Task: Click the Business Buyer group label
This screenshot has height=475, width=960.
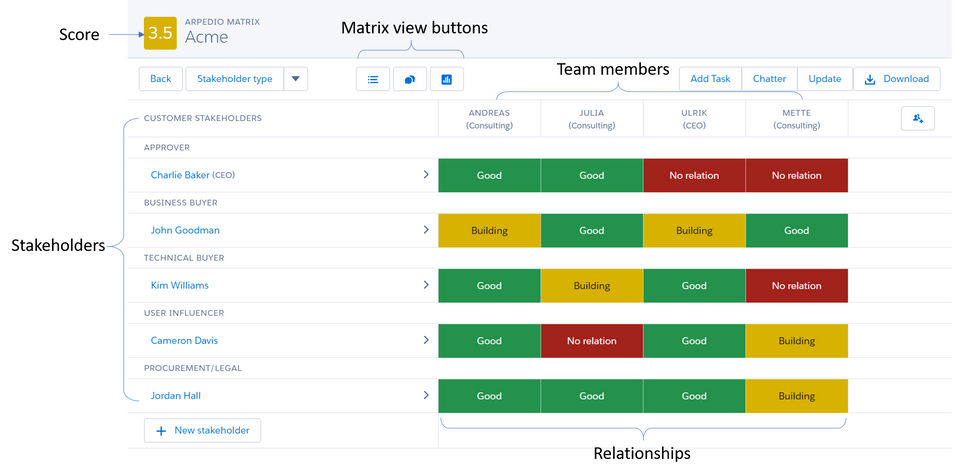Action: pyautogui.click(x=181, y=203)
